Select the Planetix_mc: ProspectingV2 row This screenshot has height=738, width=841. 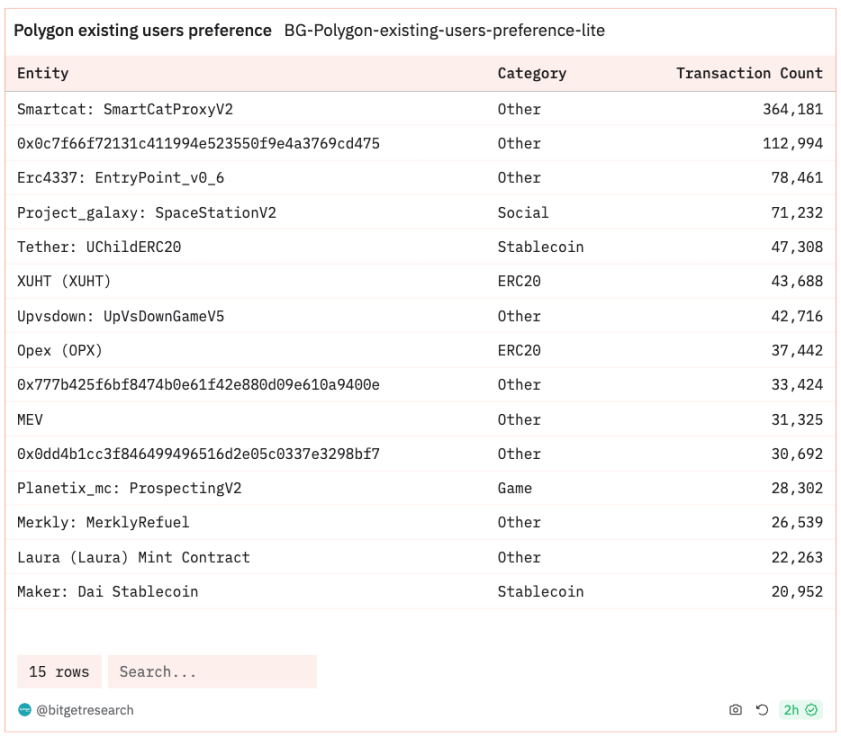[x=420, y=488]
